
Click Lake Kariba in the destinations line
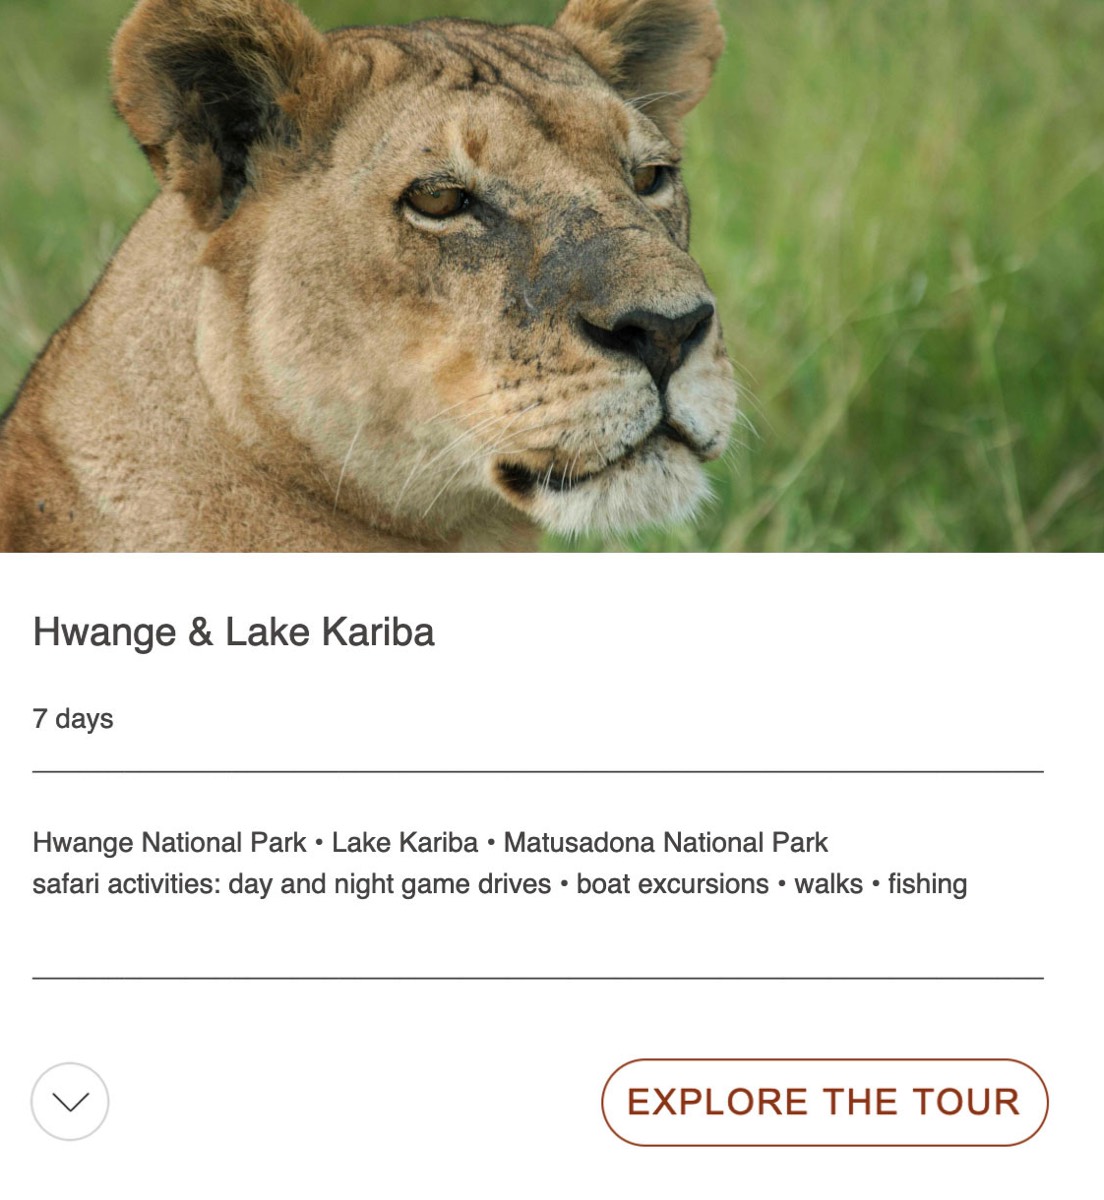tap(404, 843)
